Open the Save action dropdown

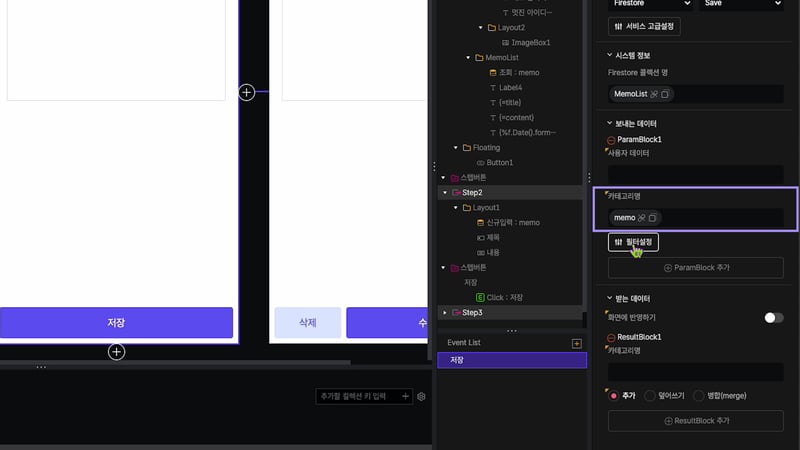point(741,4)
